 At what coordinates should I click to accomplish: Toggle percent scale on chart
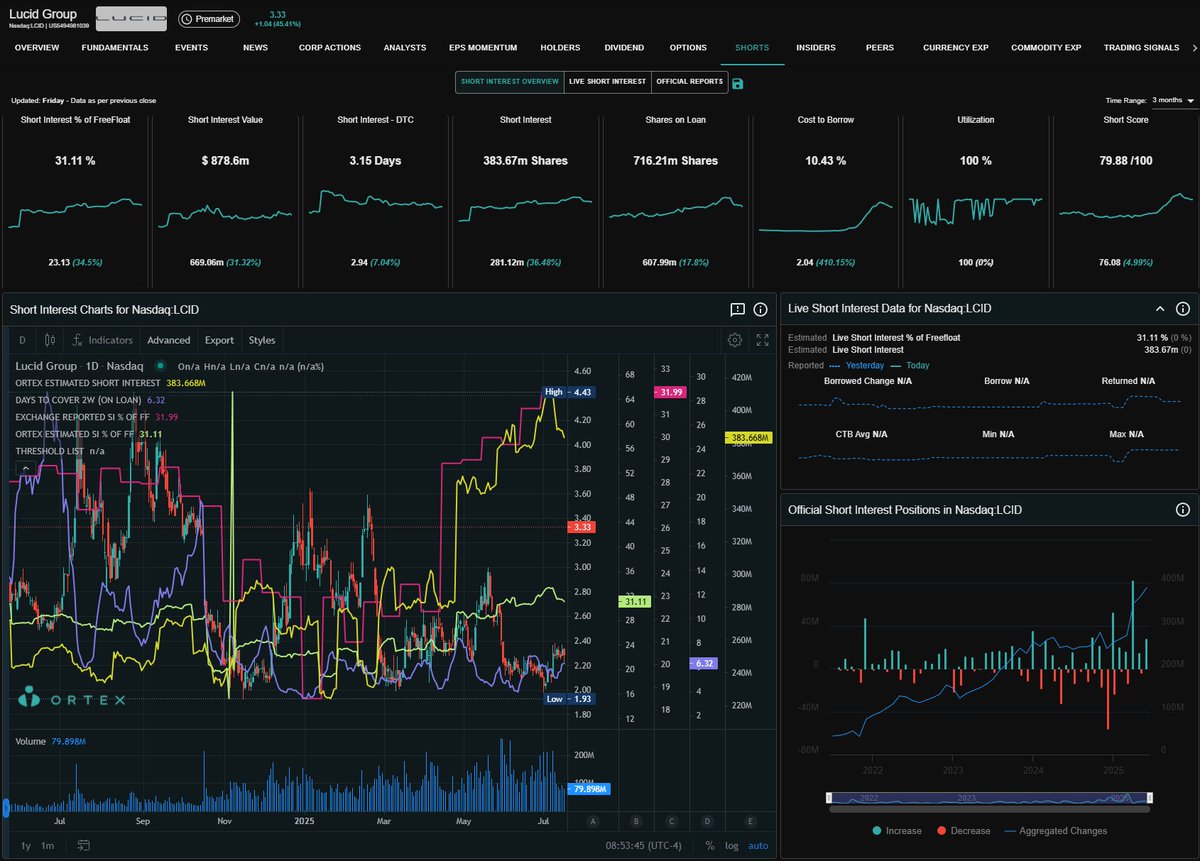[709, 845]
